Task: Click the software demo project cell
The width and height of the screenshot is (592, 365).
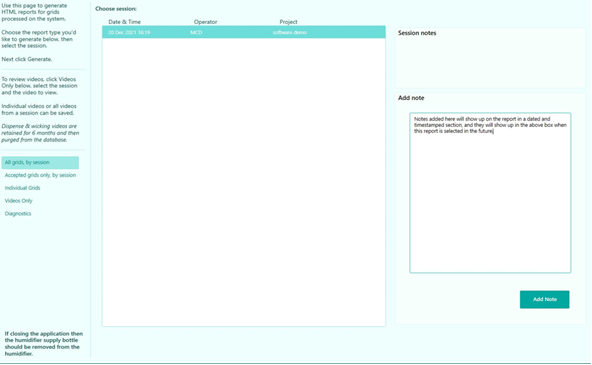Action: (x=290, y=32)
